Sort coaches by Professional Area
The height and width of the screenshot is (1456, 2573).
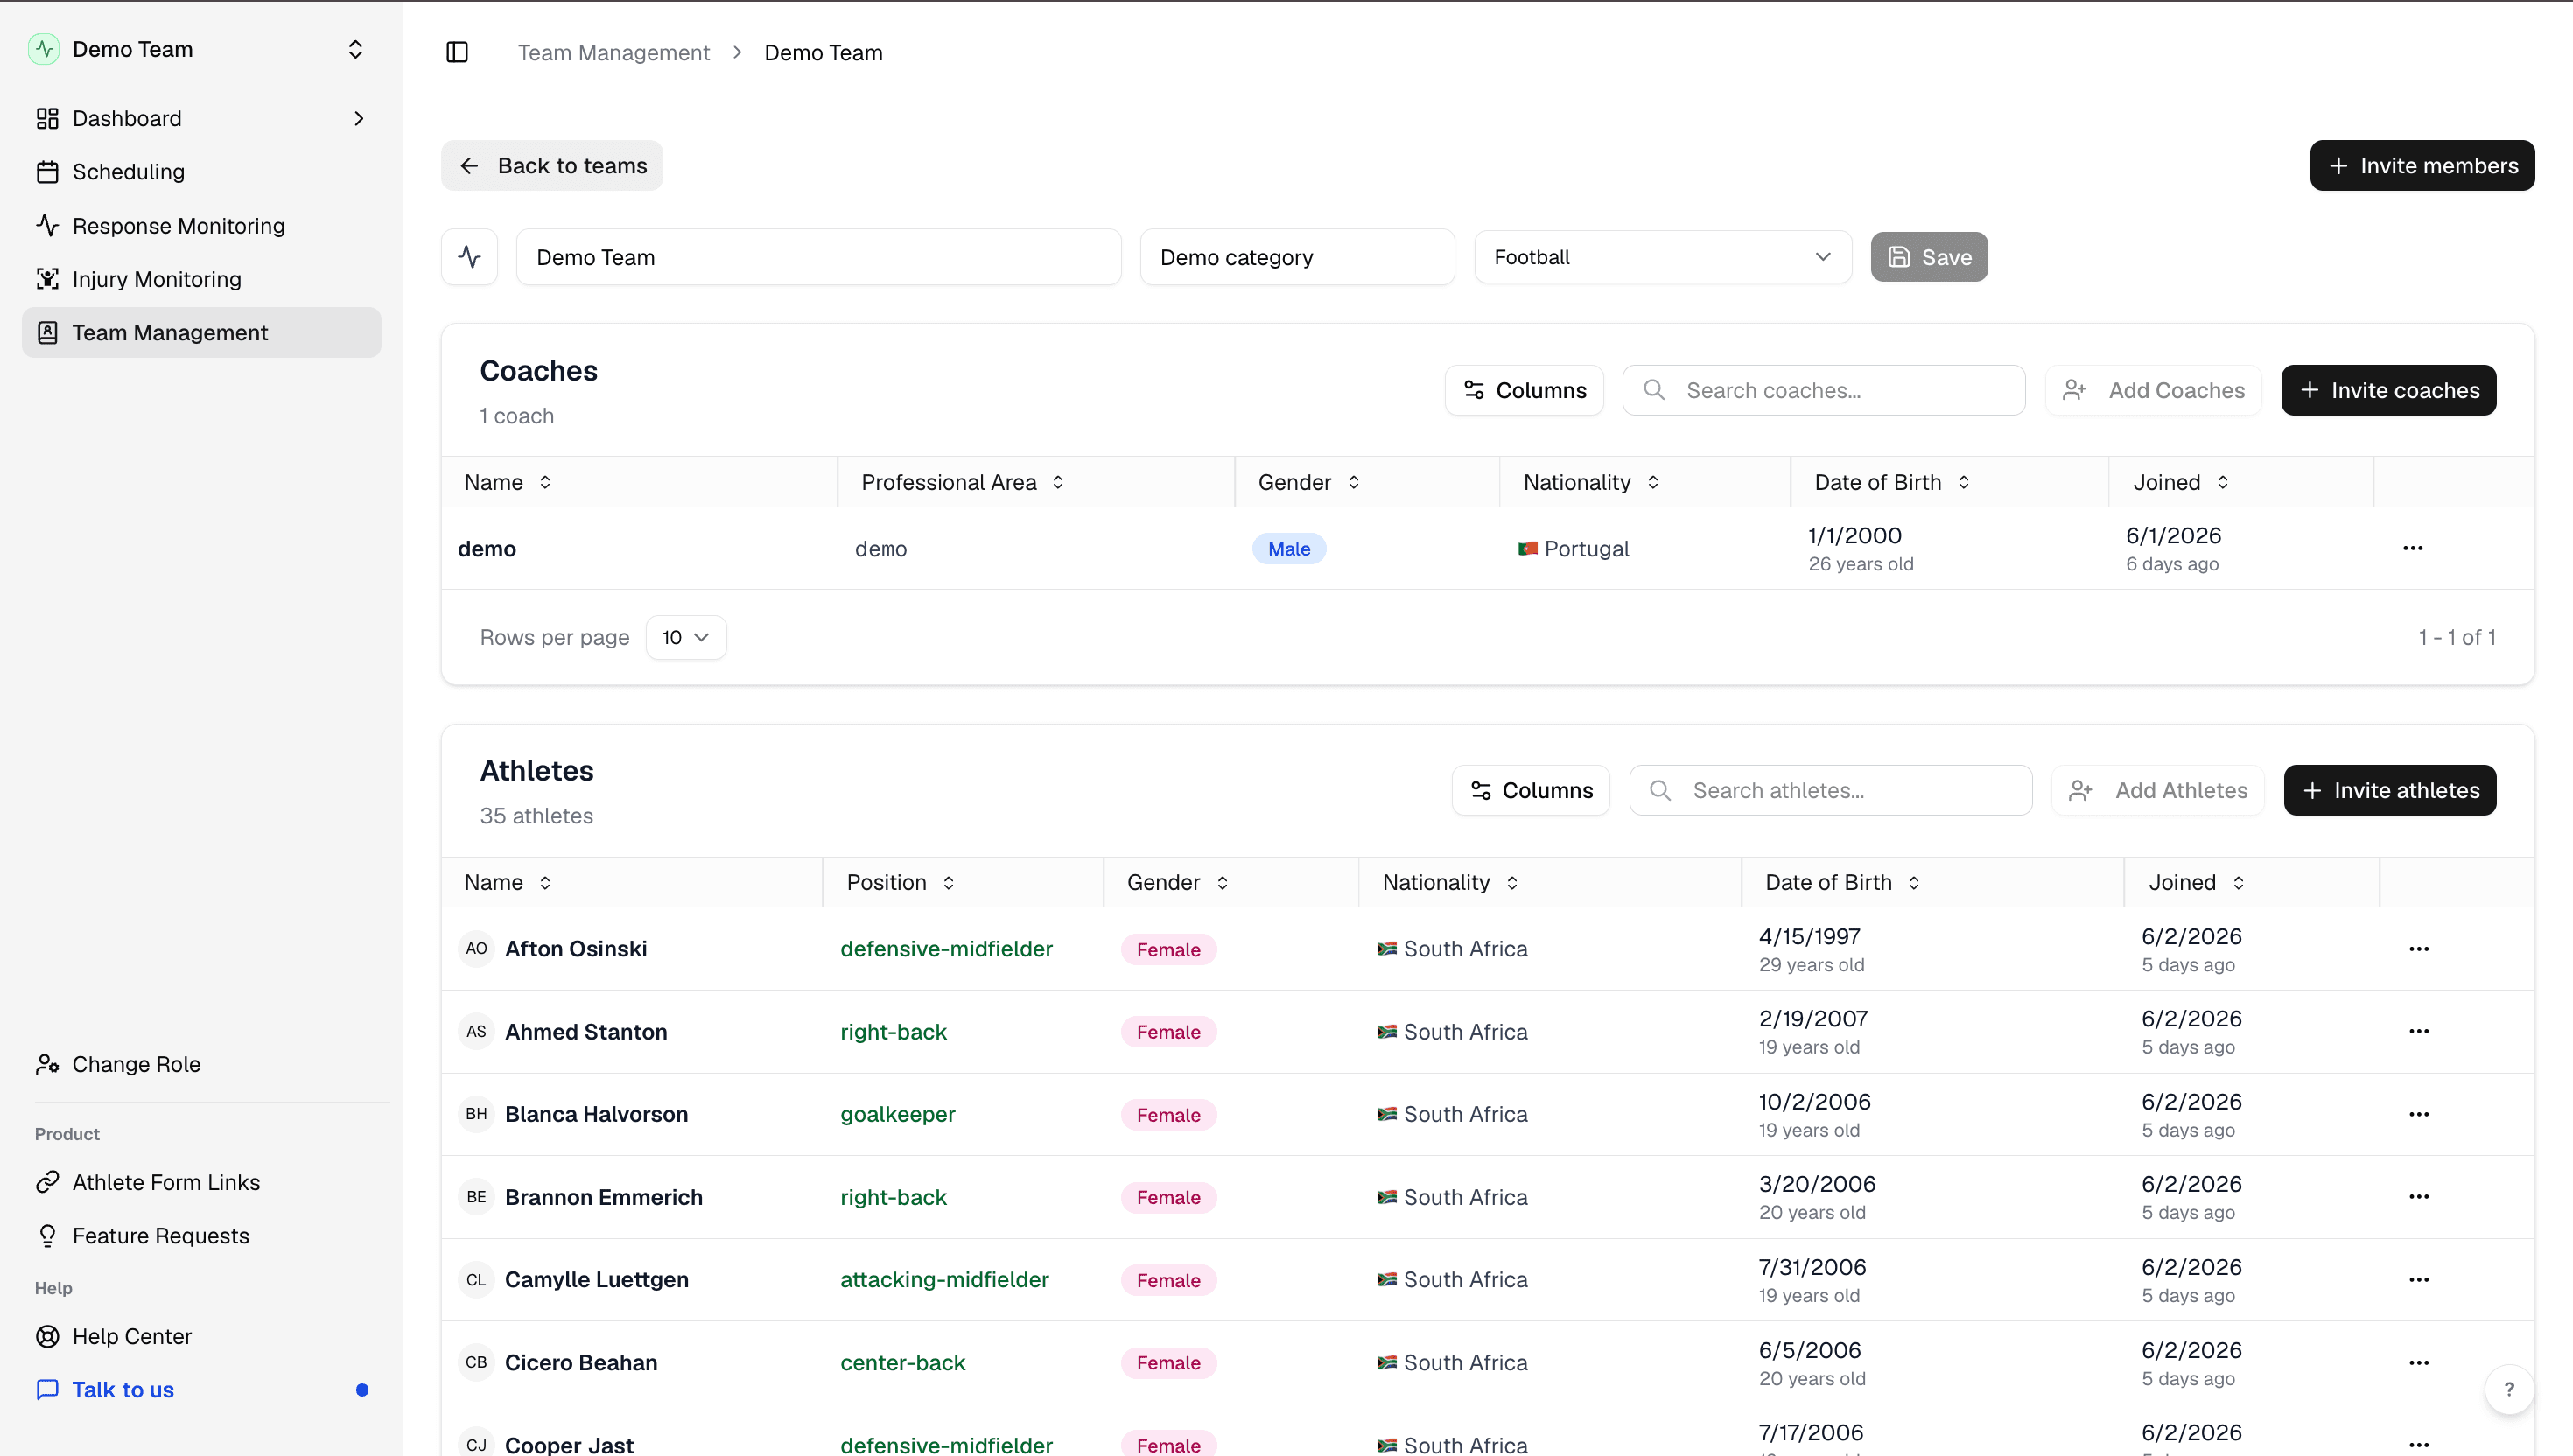pyautogui.click(x=963, y=482)
